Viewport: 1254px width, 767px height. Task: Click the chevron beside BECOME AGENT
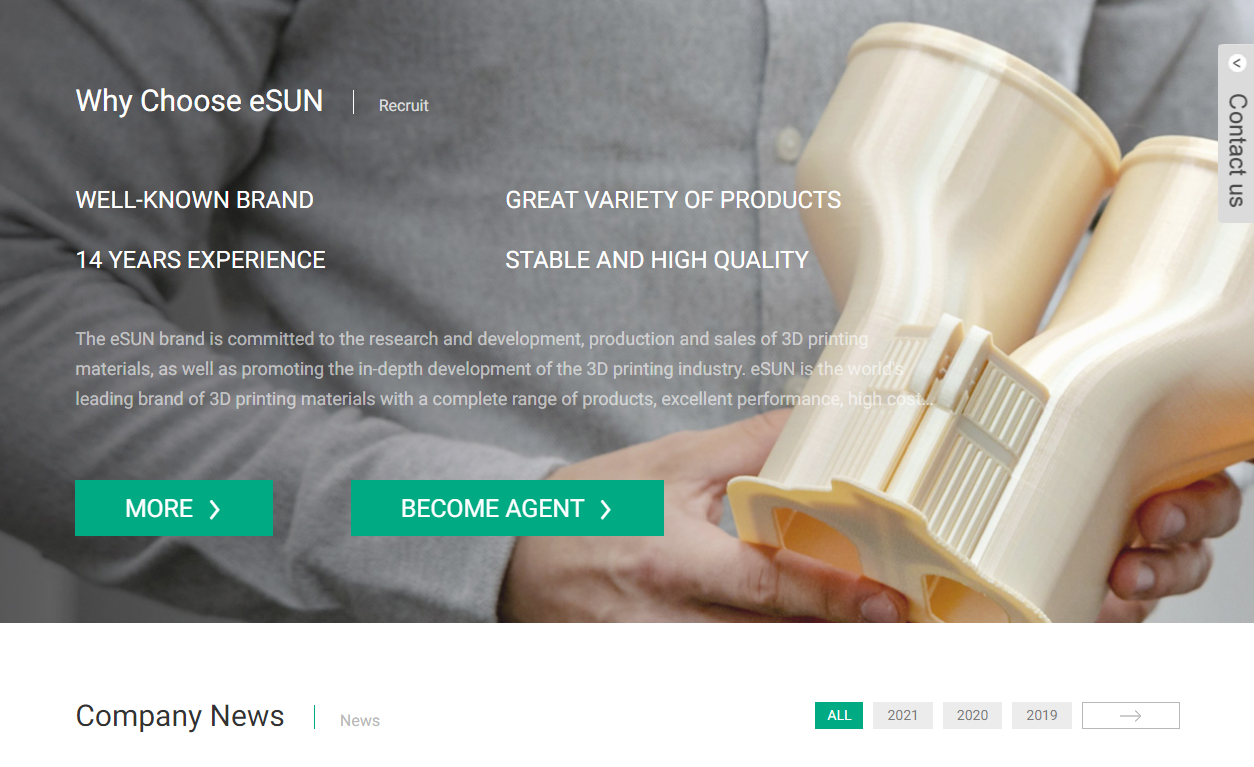[x=605, y=509]
